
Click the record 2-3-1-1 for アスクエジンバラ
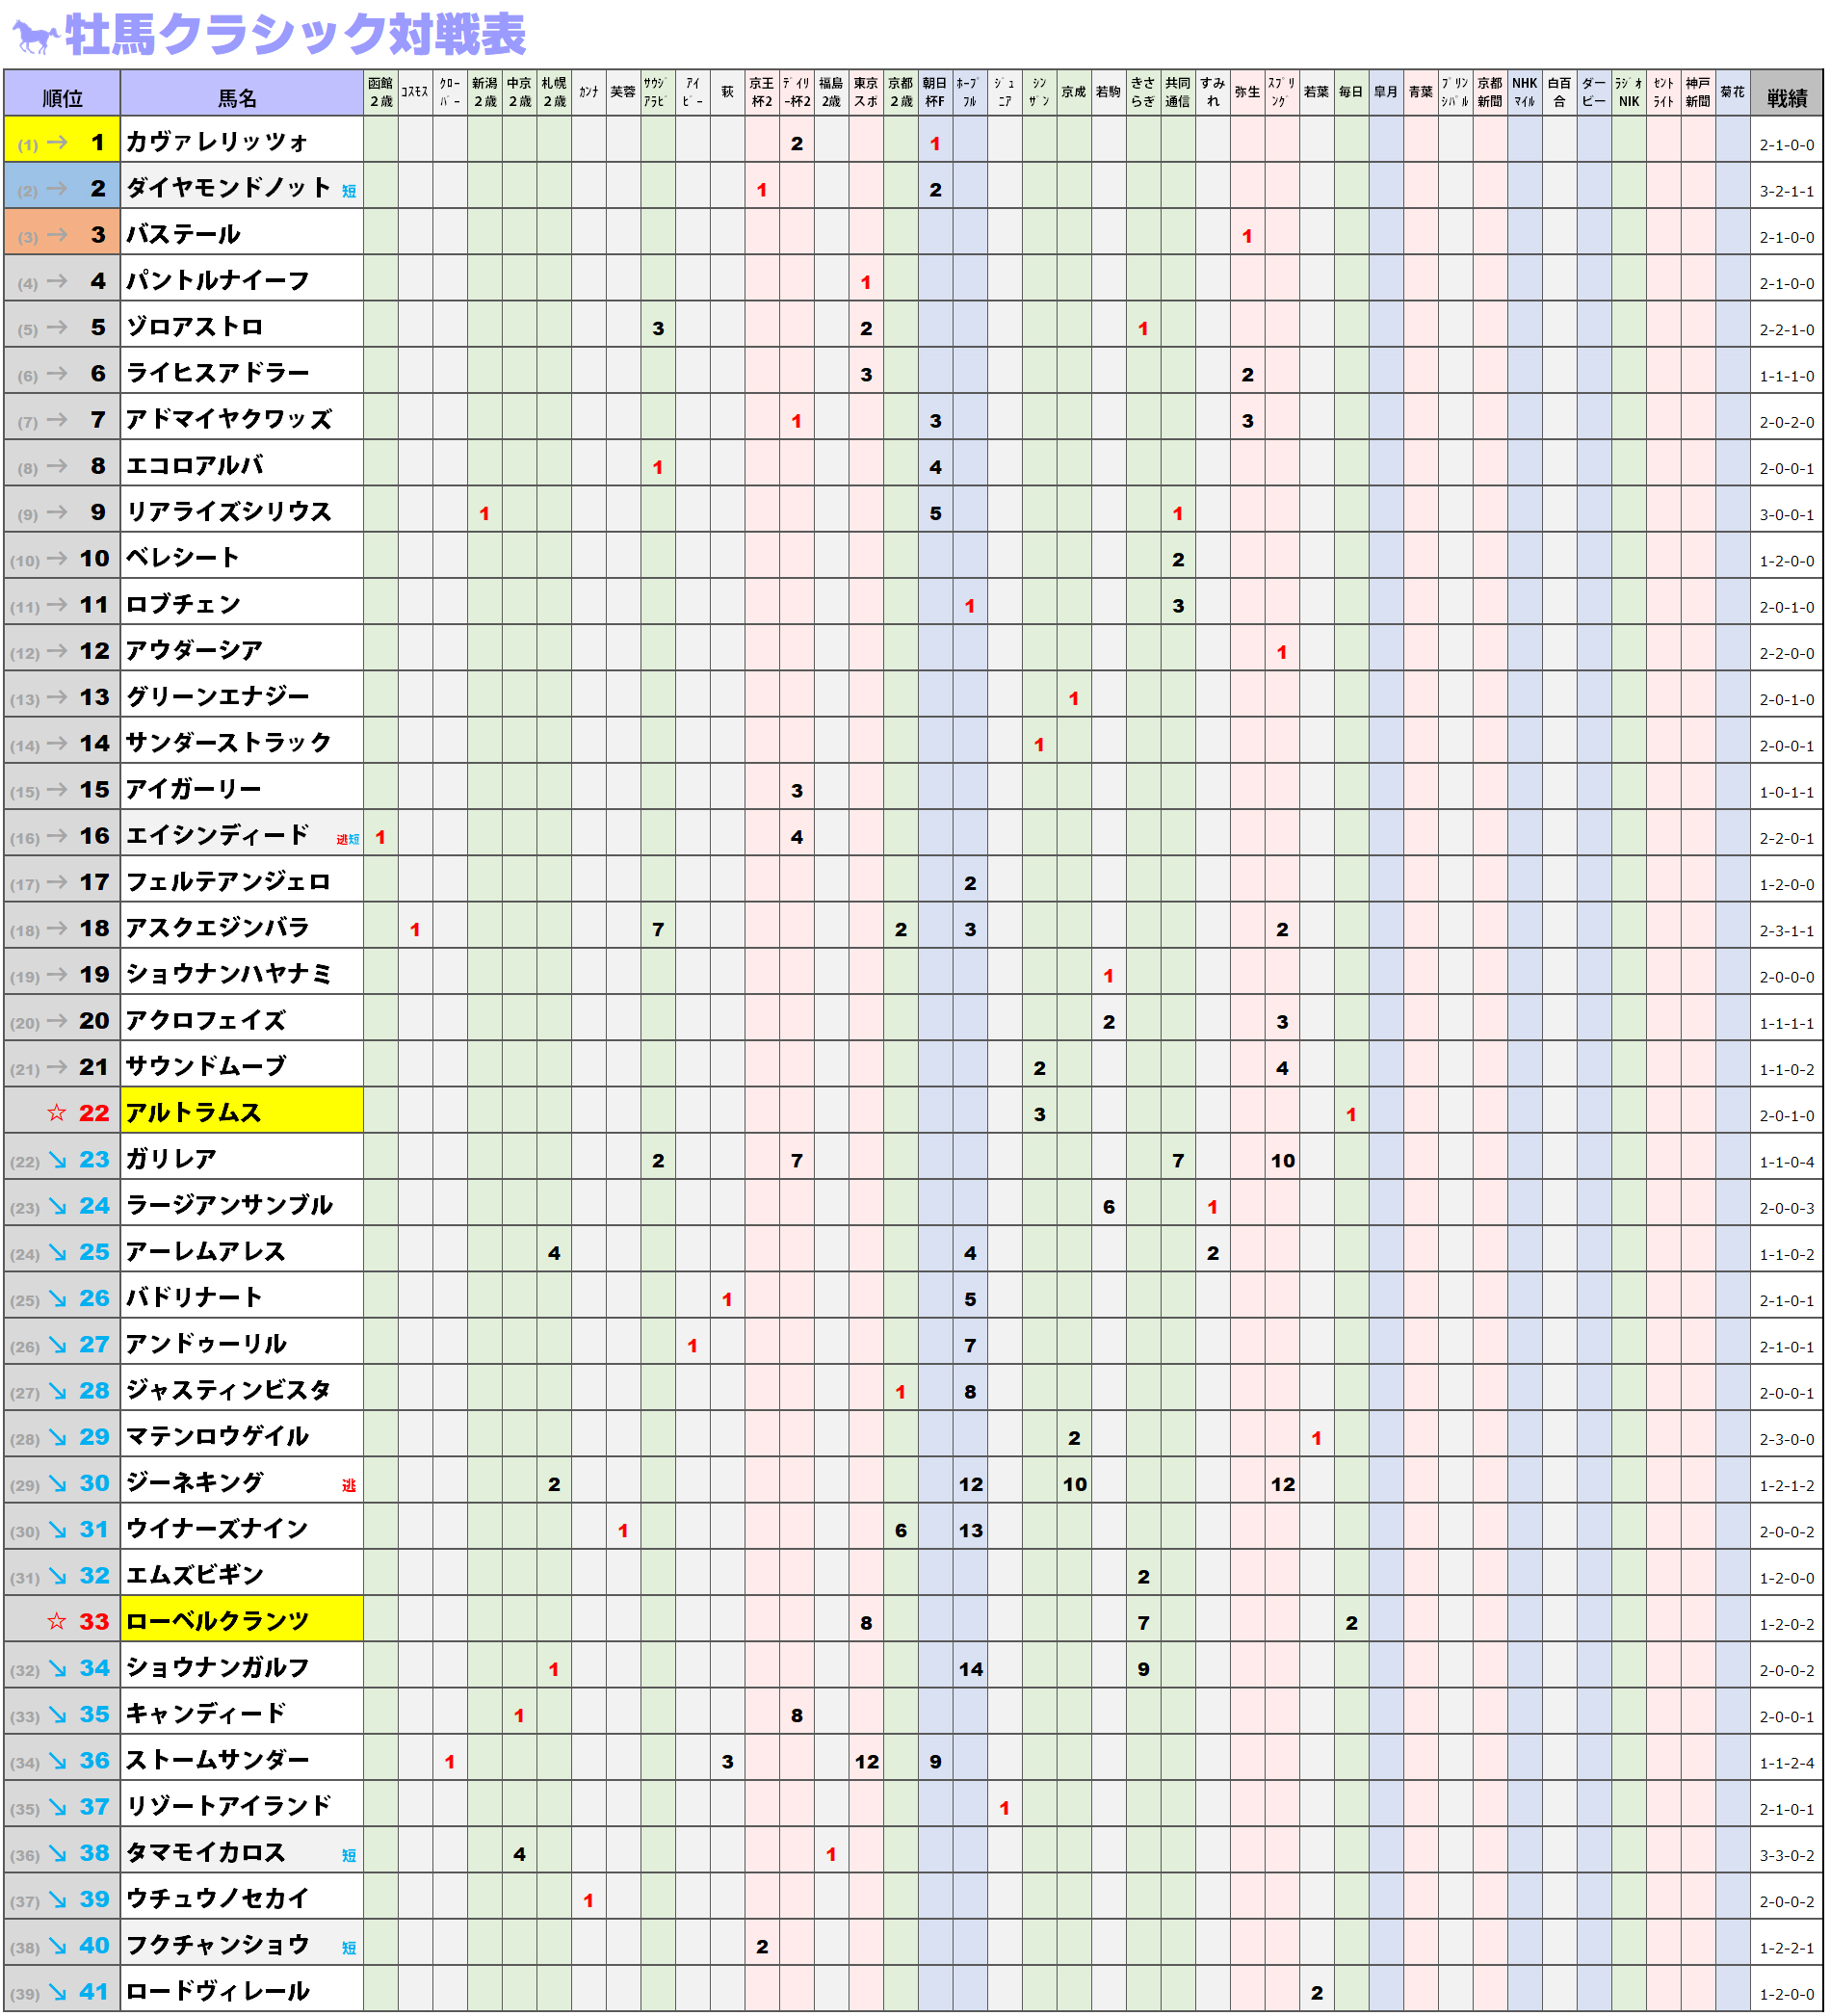coord(1787,931)
